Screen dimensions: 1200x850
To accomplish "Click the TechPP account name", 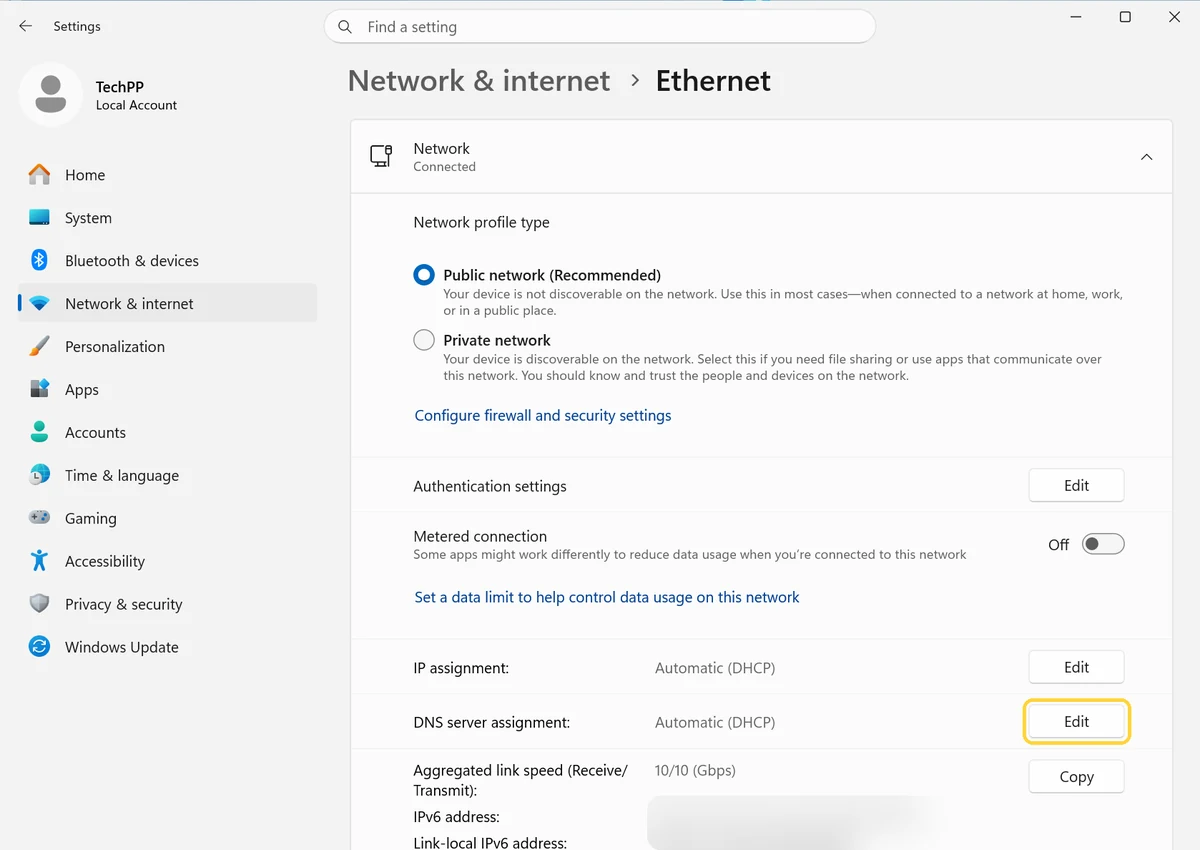I will [120, 87].
